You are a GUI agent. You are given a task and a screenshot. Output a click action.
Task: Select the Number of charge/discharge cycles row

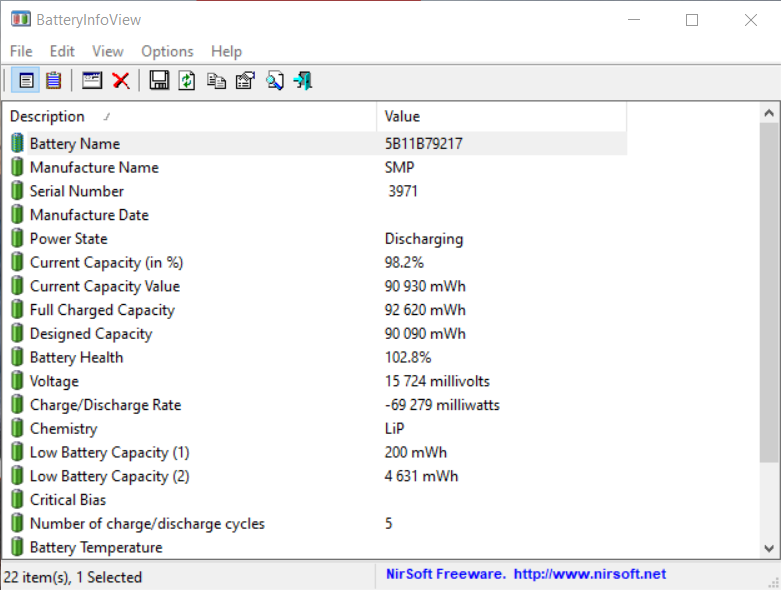tap(318, 523)
